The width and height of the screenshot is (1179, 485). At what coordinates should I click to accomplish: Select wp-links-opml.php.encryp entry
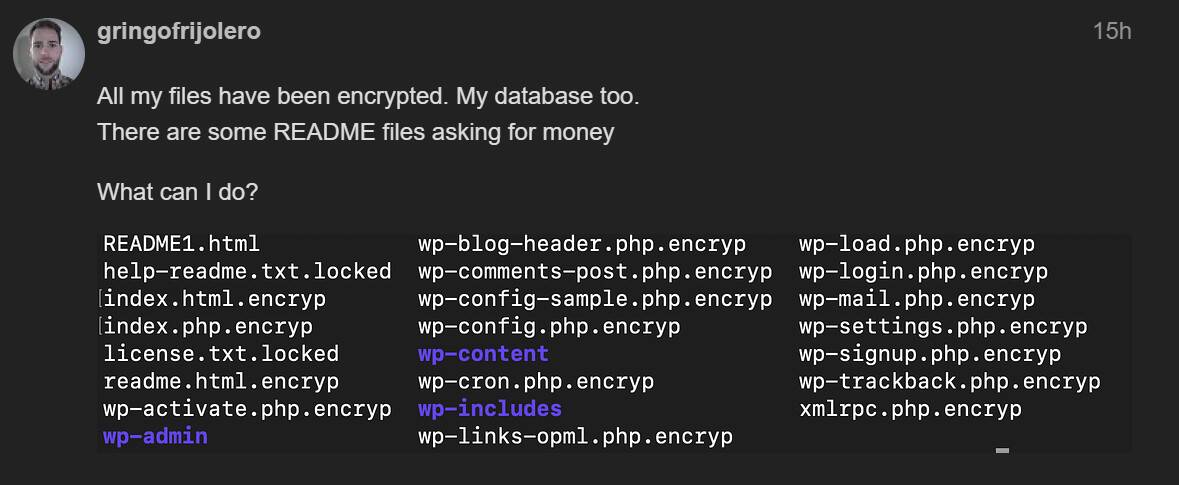point(575,436)
